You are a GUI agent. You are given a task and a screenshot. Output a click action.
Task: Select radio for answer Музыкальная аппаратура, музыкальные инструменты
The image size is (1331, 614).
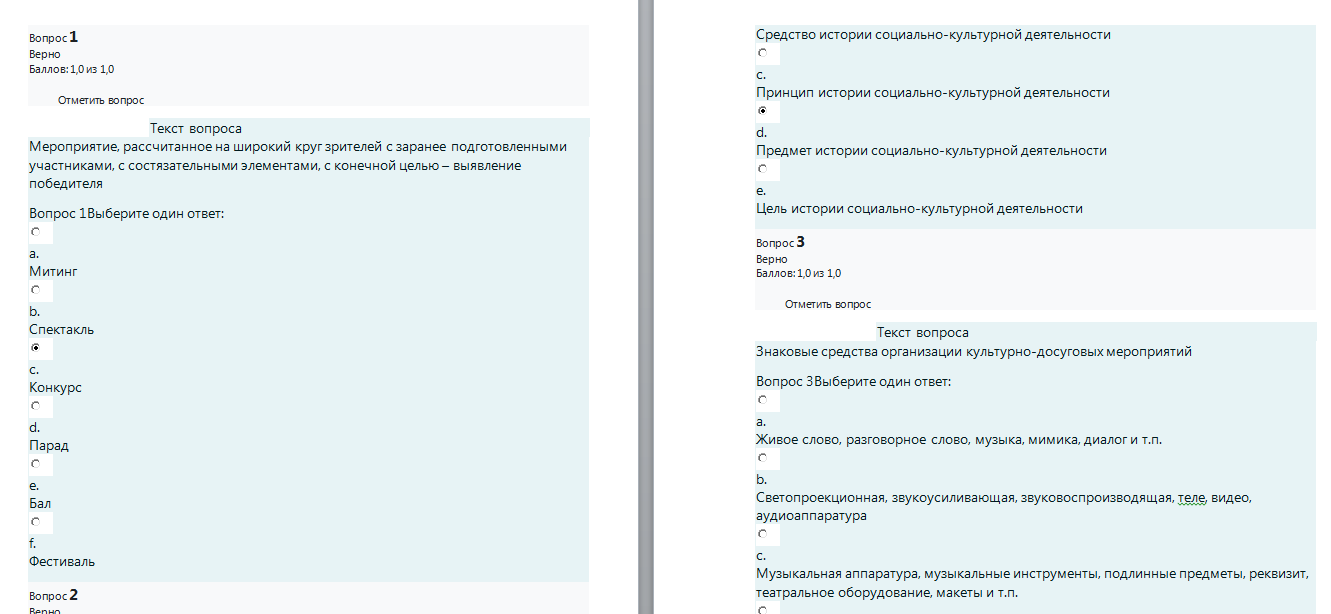pyautogui.click(x=762, y=534)
